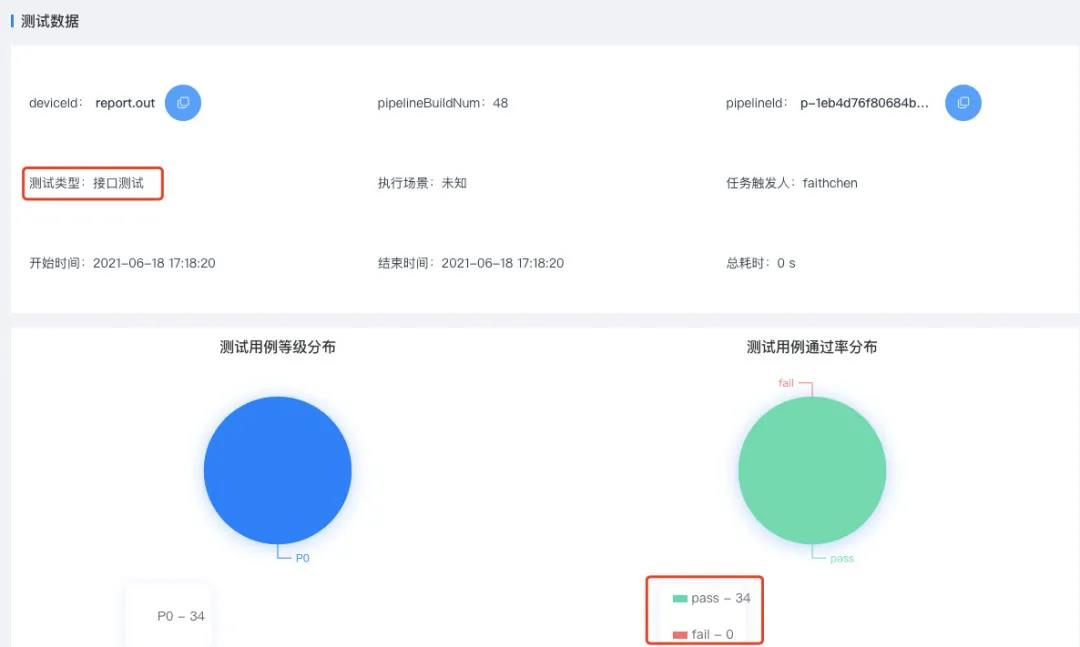Viewport: 1080px width, 647px height.
Task: Click the 任务触发人 faithchen name
Action: coord(829,184)
